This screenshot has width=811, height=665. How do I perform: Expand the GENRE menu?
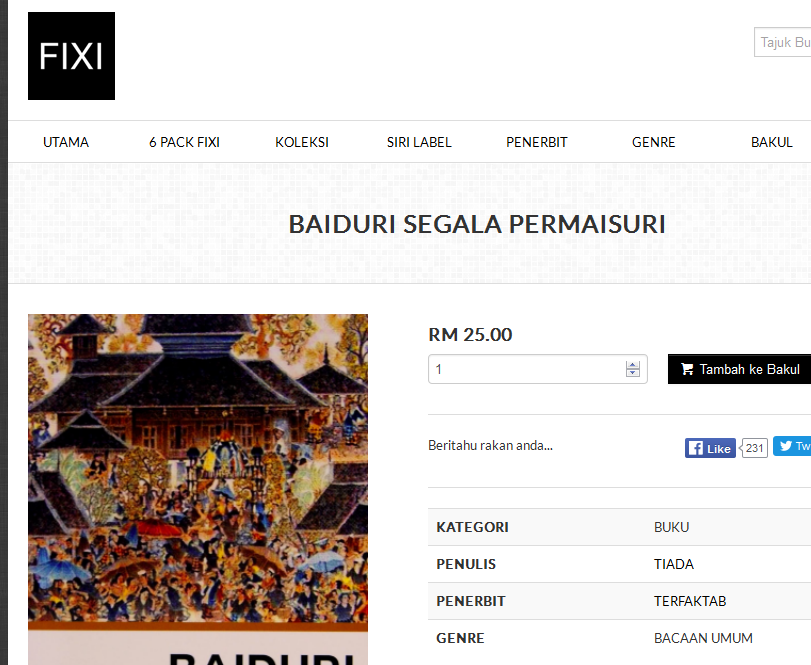(x=653, y=142)
